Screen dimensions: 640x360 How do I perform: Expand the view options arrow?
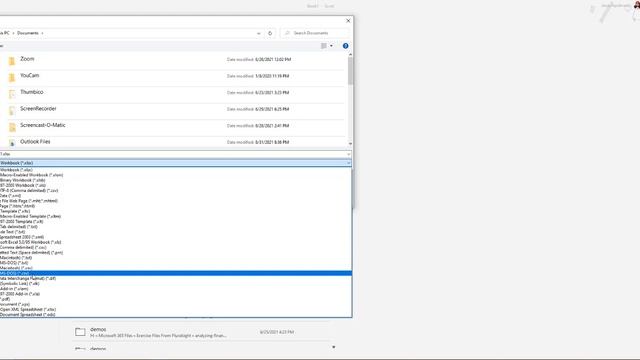click(331, 46)
